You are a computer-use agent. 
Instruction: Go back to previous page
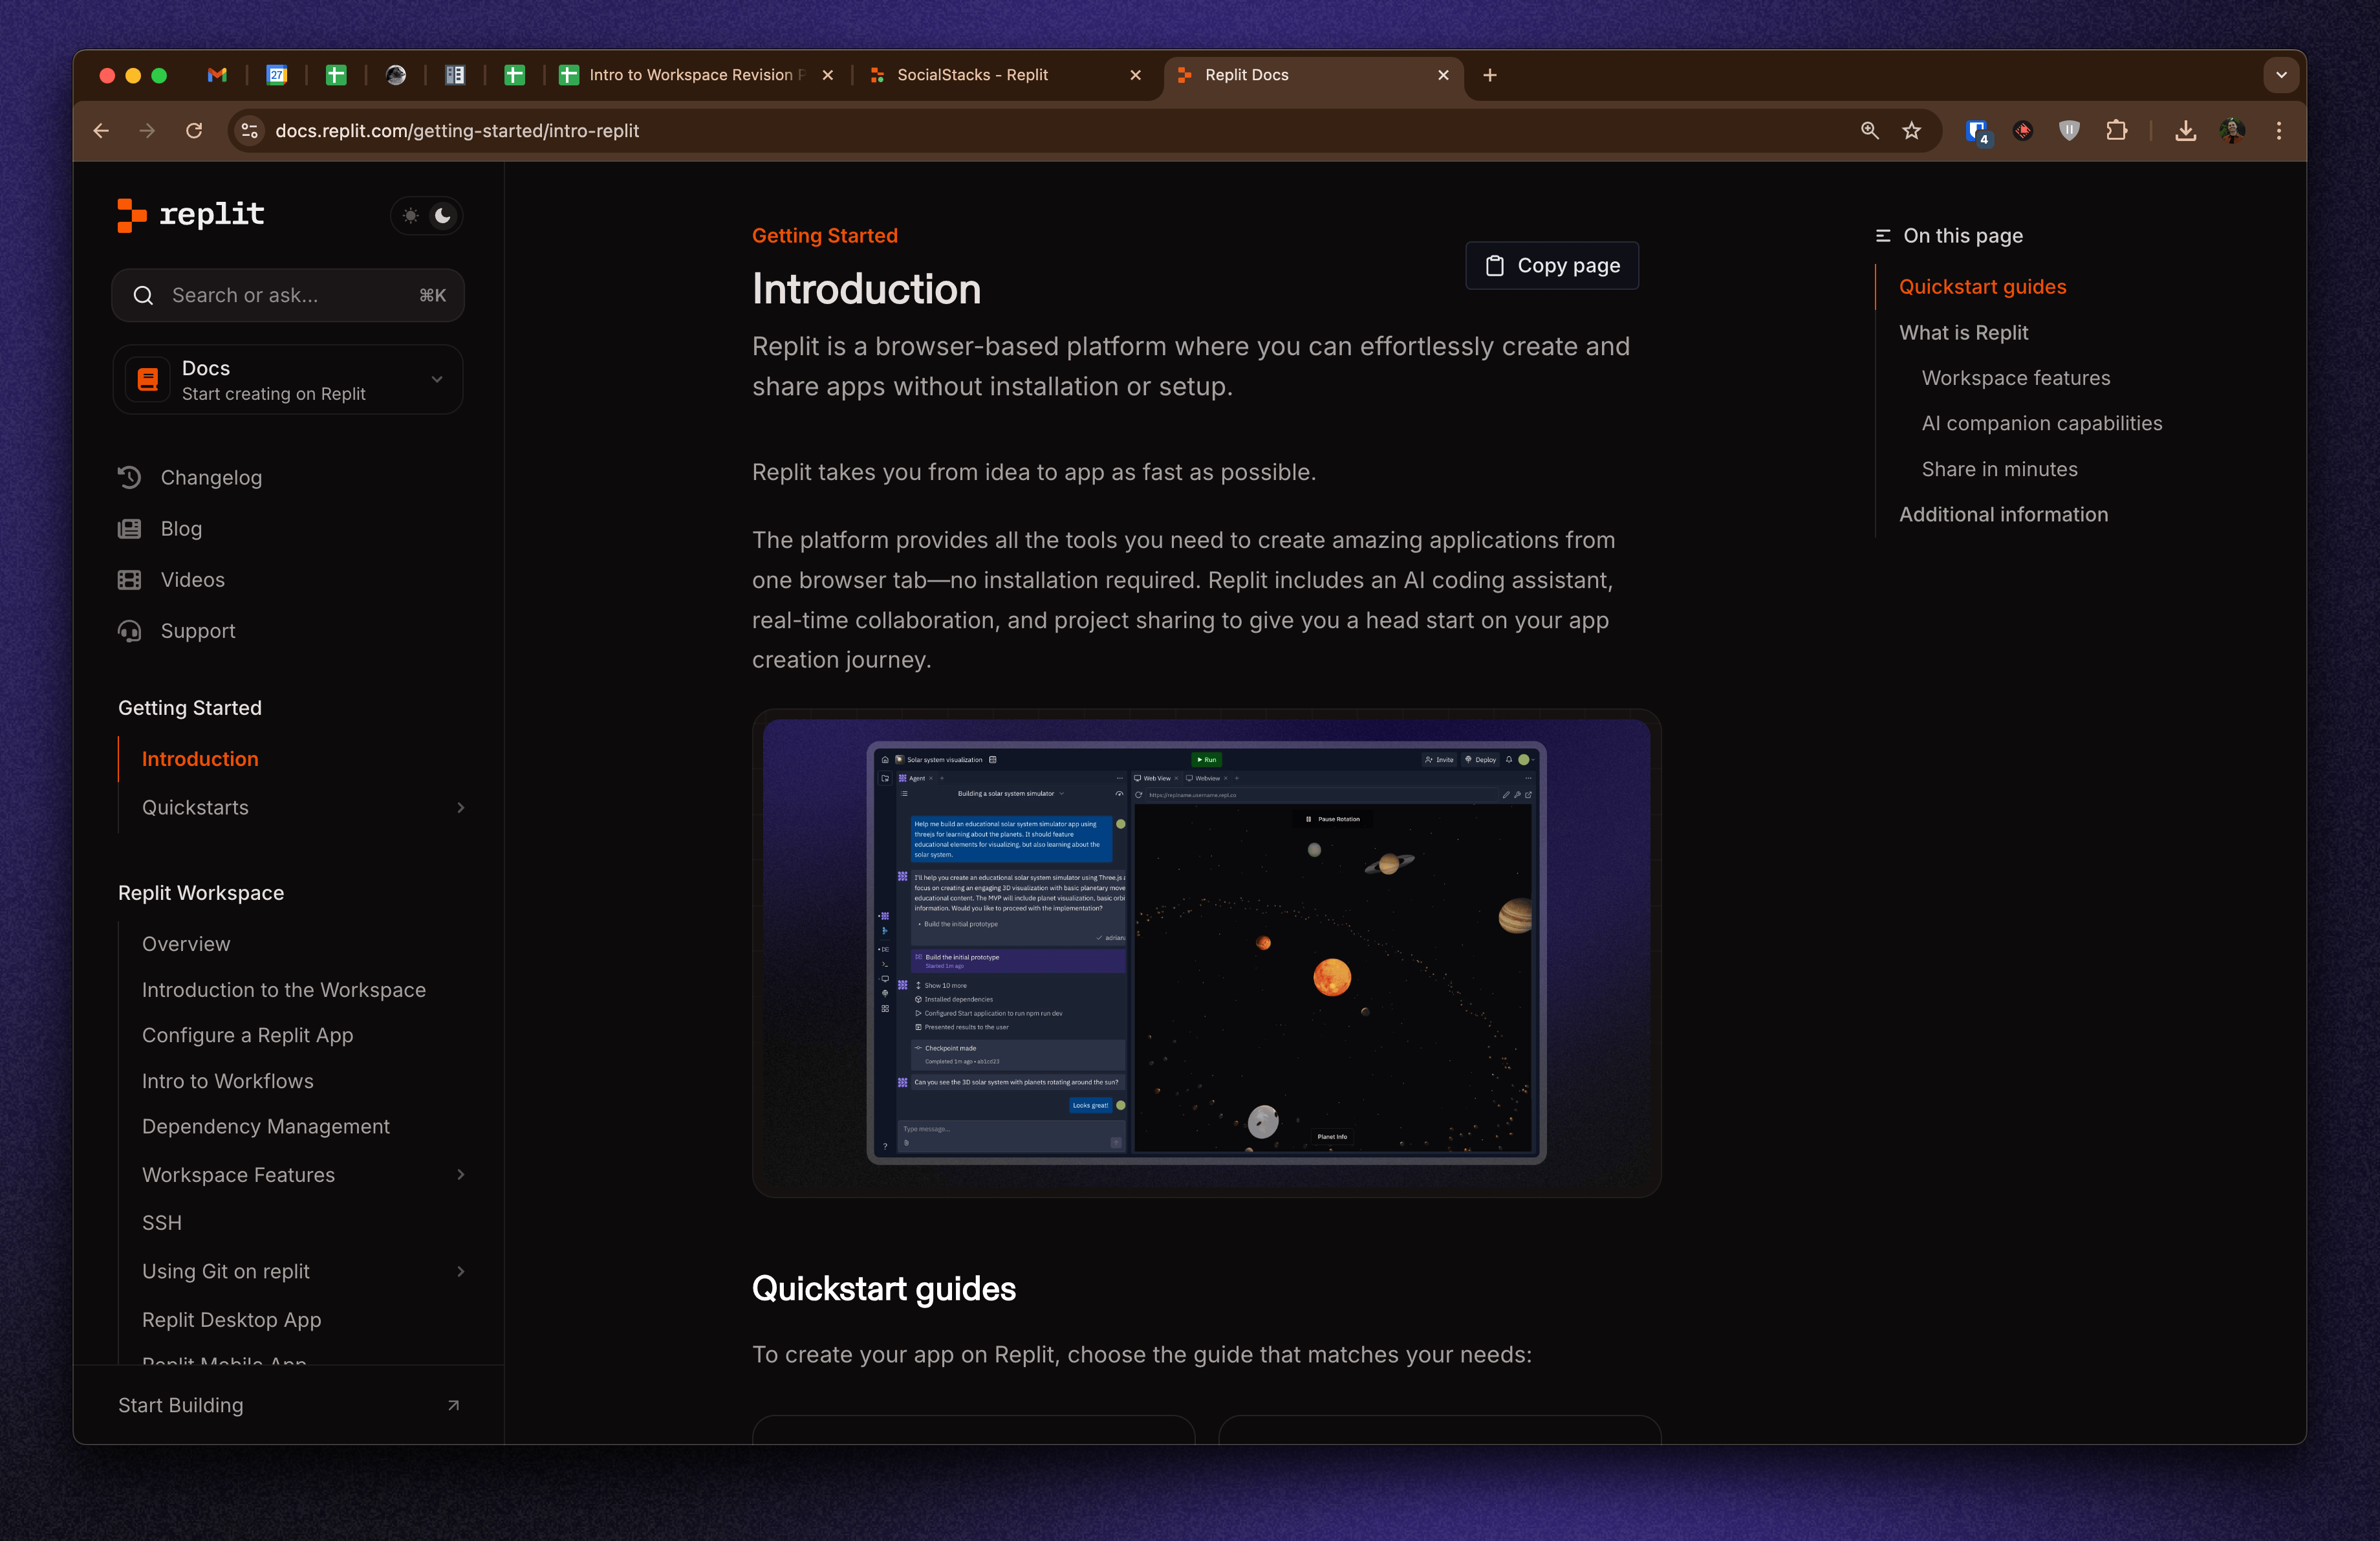(101, 131)
